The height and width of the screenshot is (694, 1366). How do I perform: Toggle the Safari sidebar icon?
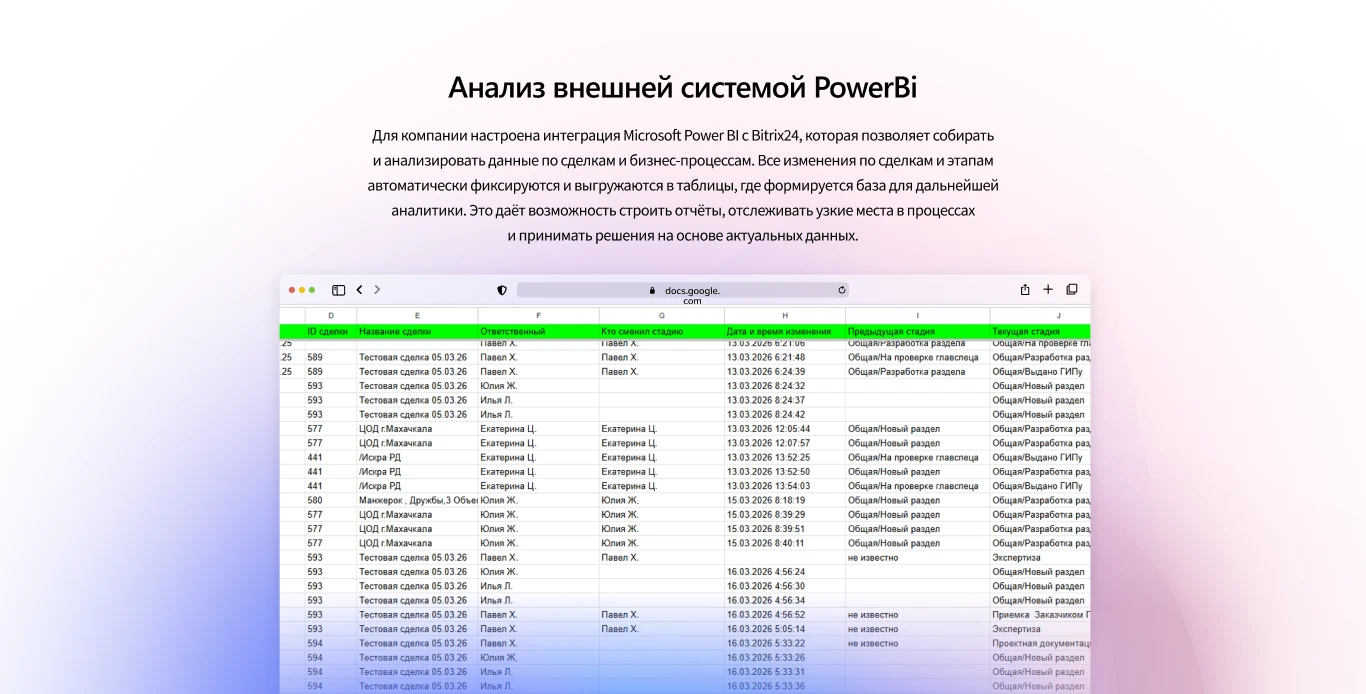[338, 290]
